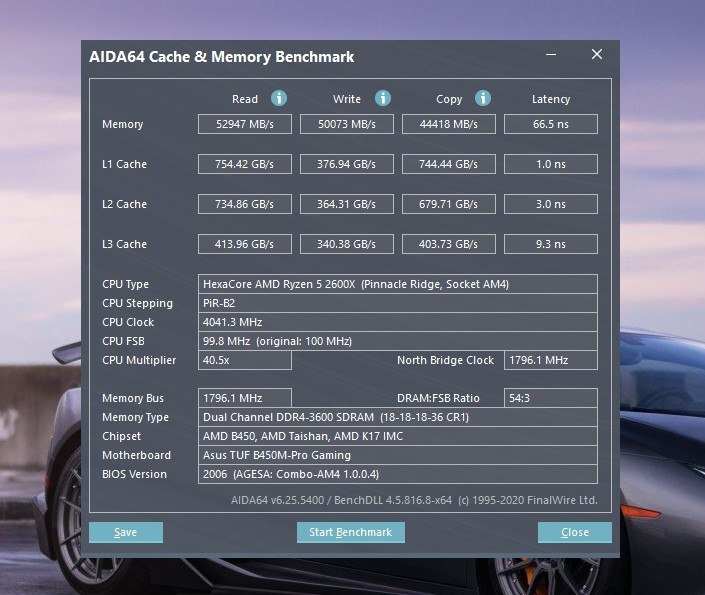Select L3 Cache copy 403.73 GB/s

click(x=449, y=244)
